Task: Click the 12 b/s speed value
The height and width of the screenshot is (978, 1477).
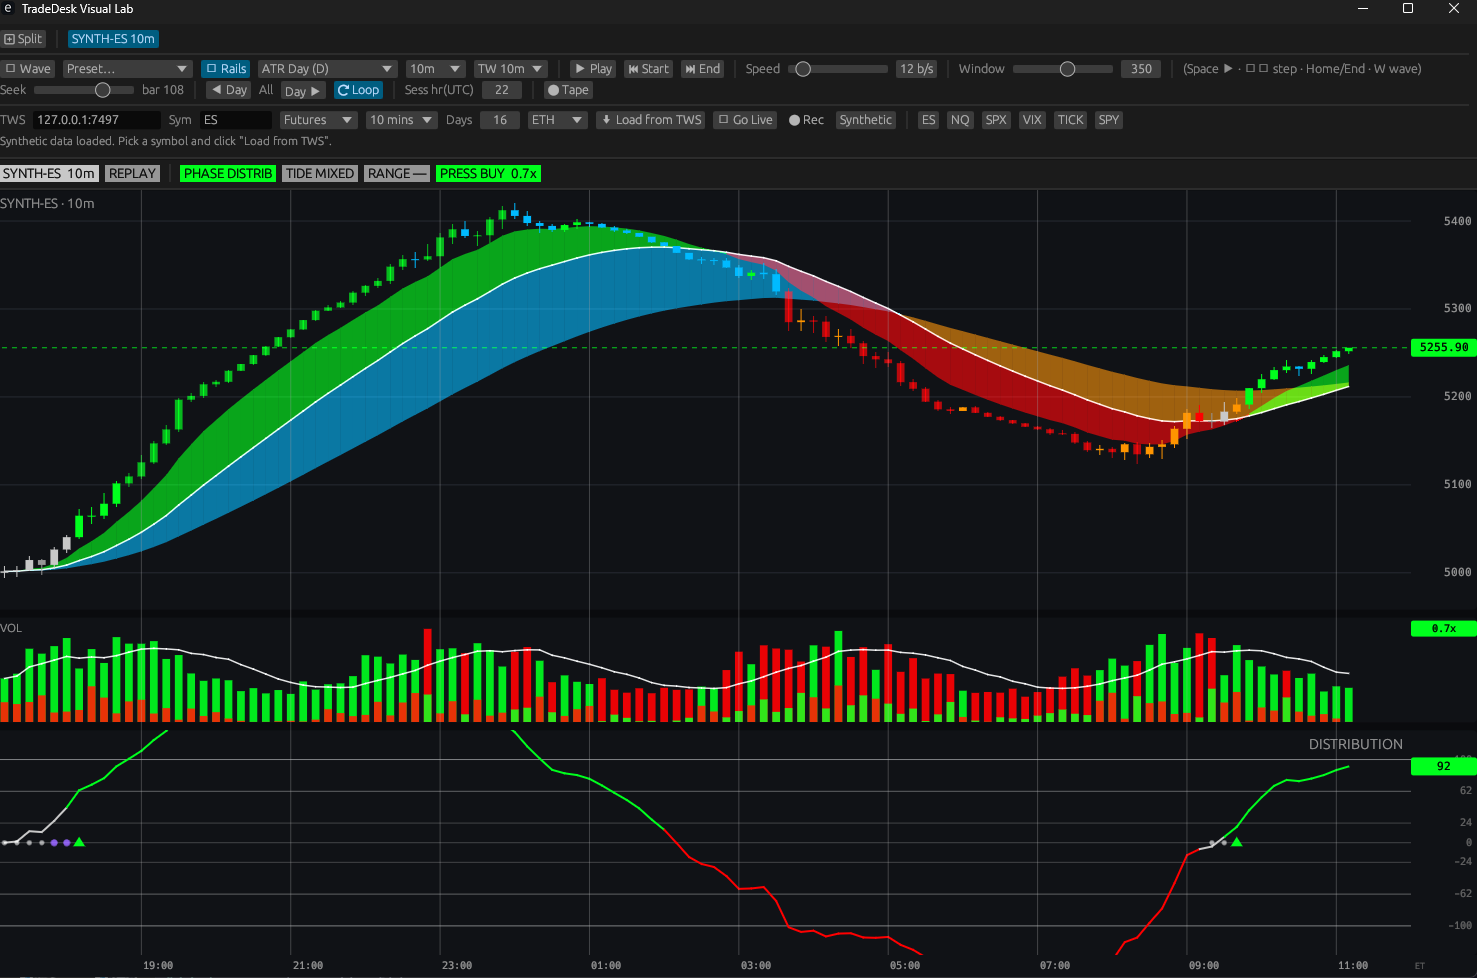Action: pyautogui.click(x=916, y=69)
